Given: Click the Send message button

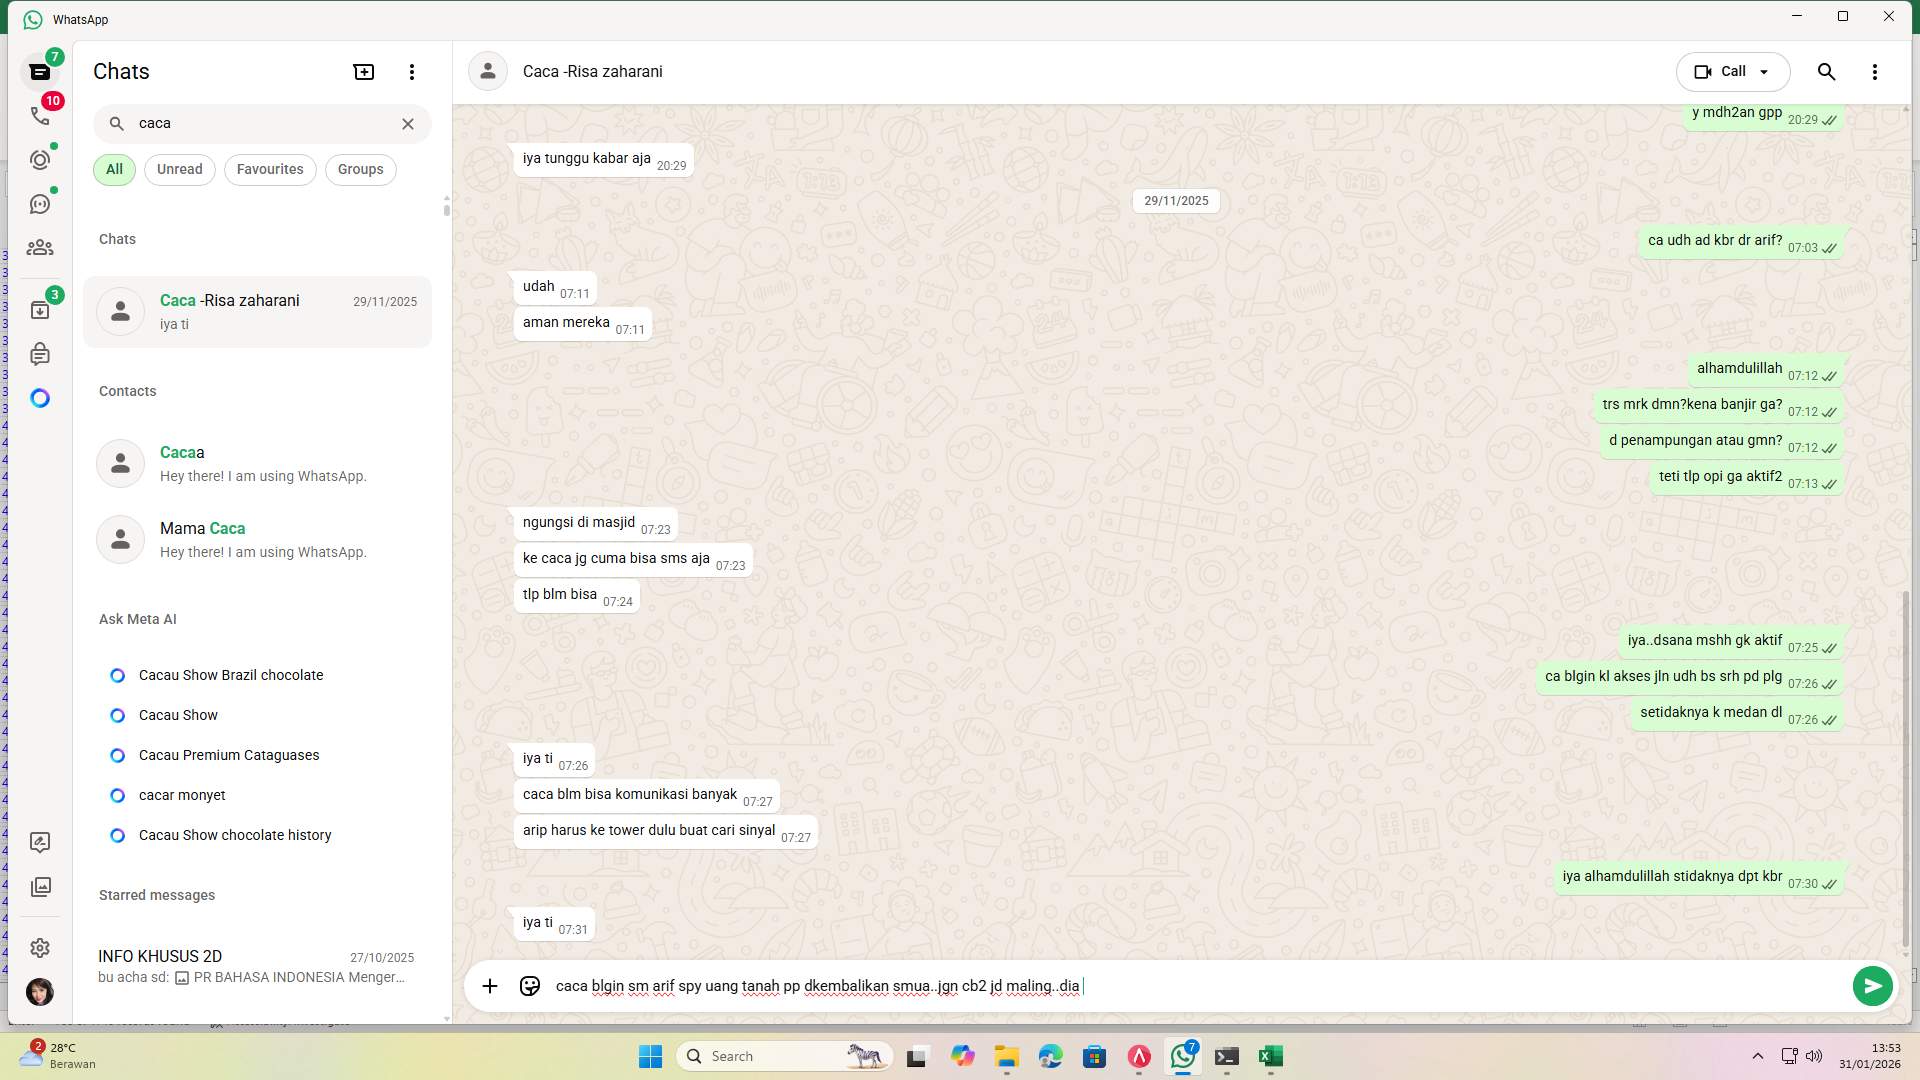Looking at the screenshot, I should [1872, 986].
